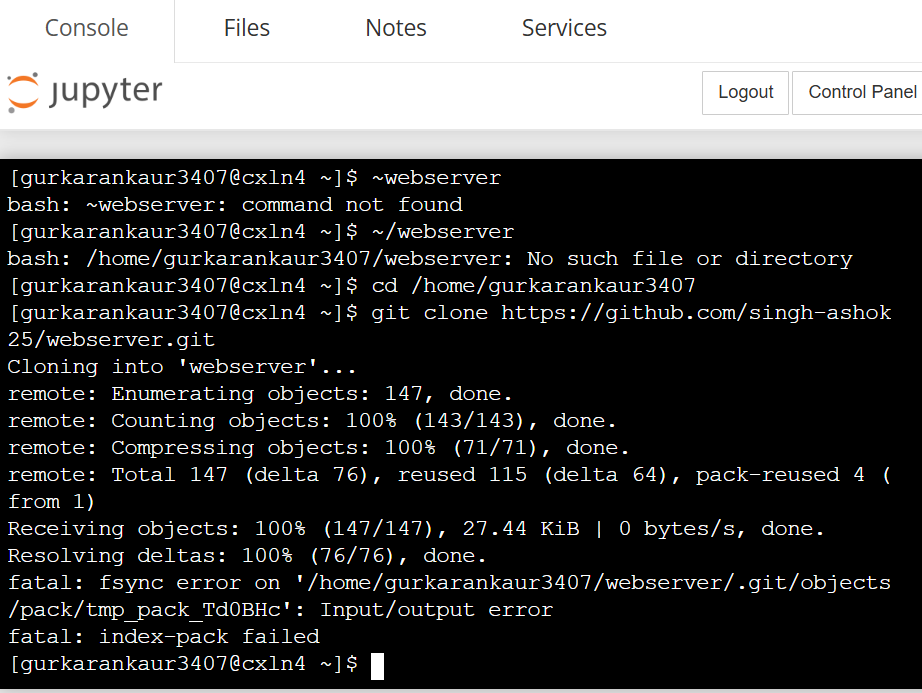Click the "Cloning into 'webserver'..." line

(181, 367)
